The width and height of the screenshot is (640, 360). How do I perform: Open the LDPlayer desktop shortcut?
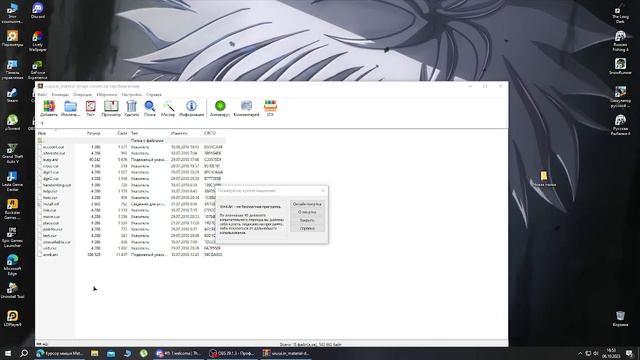[12, 318]
